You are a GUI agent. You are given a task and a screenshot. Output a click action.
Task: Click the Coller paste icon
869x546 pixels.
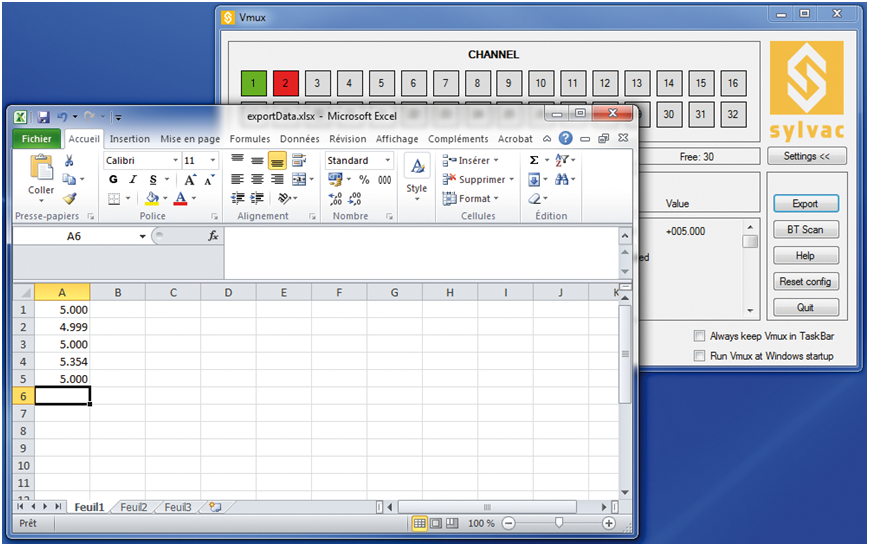[42, 167]
